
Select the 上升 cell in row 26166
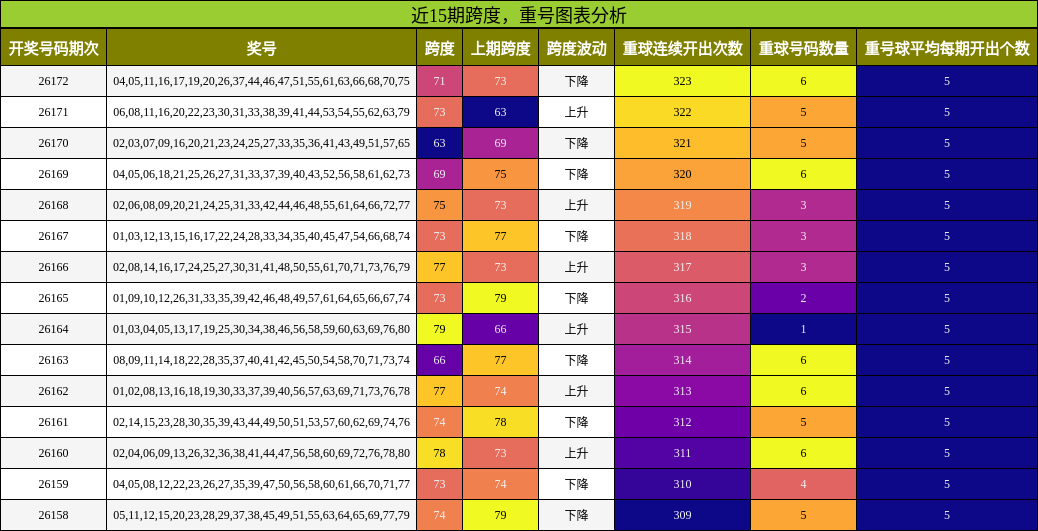pyautogui.click(x=577, y=267)
